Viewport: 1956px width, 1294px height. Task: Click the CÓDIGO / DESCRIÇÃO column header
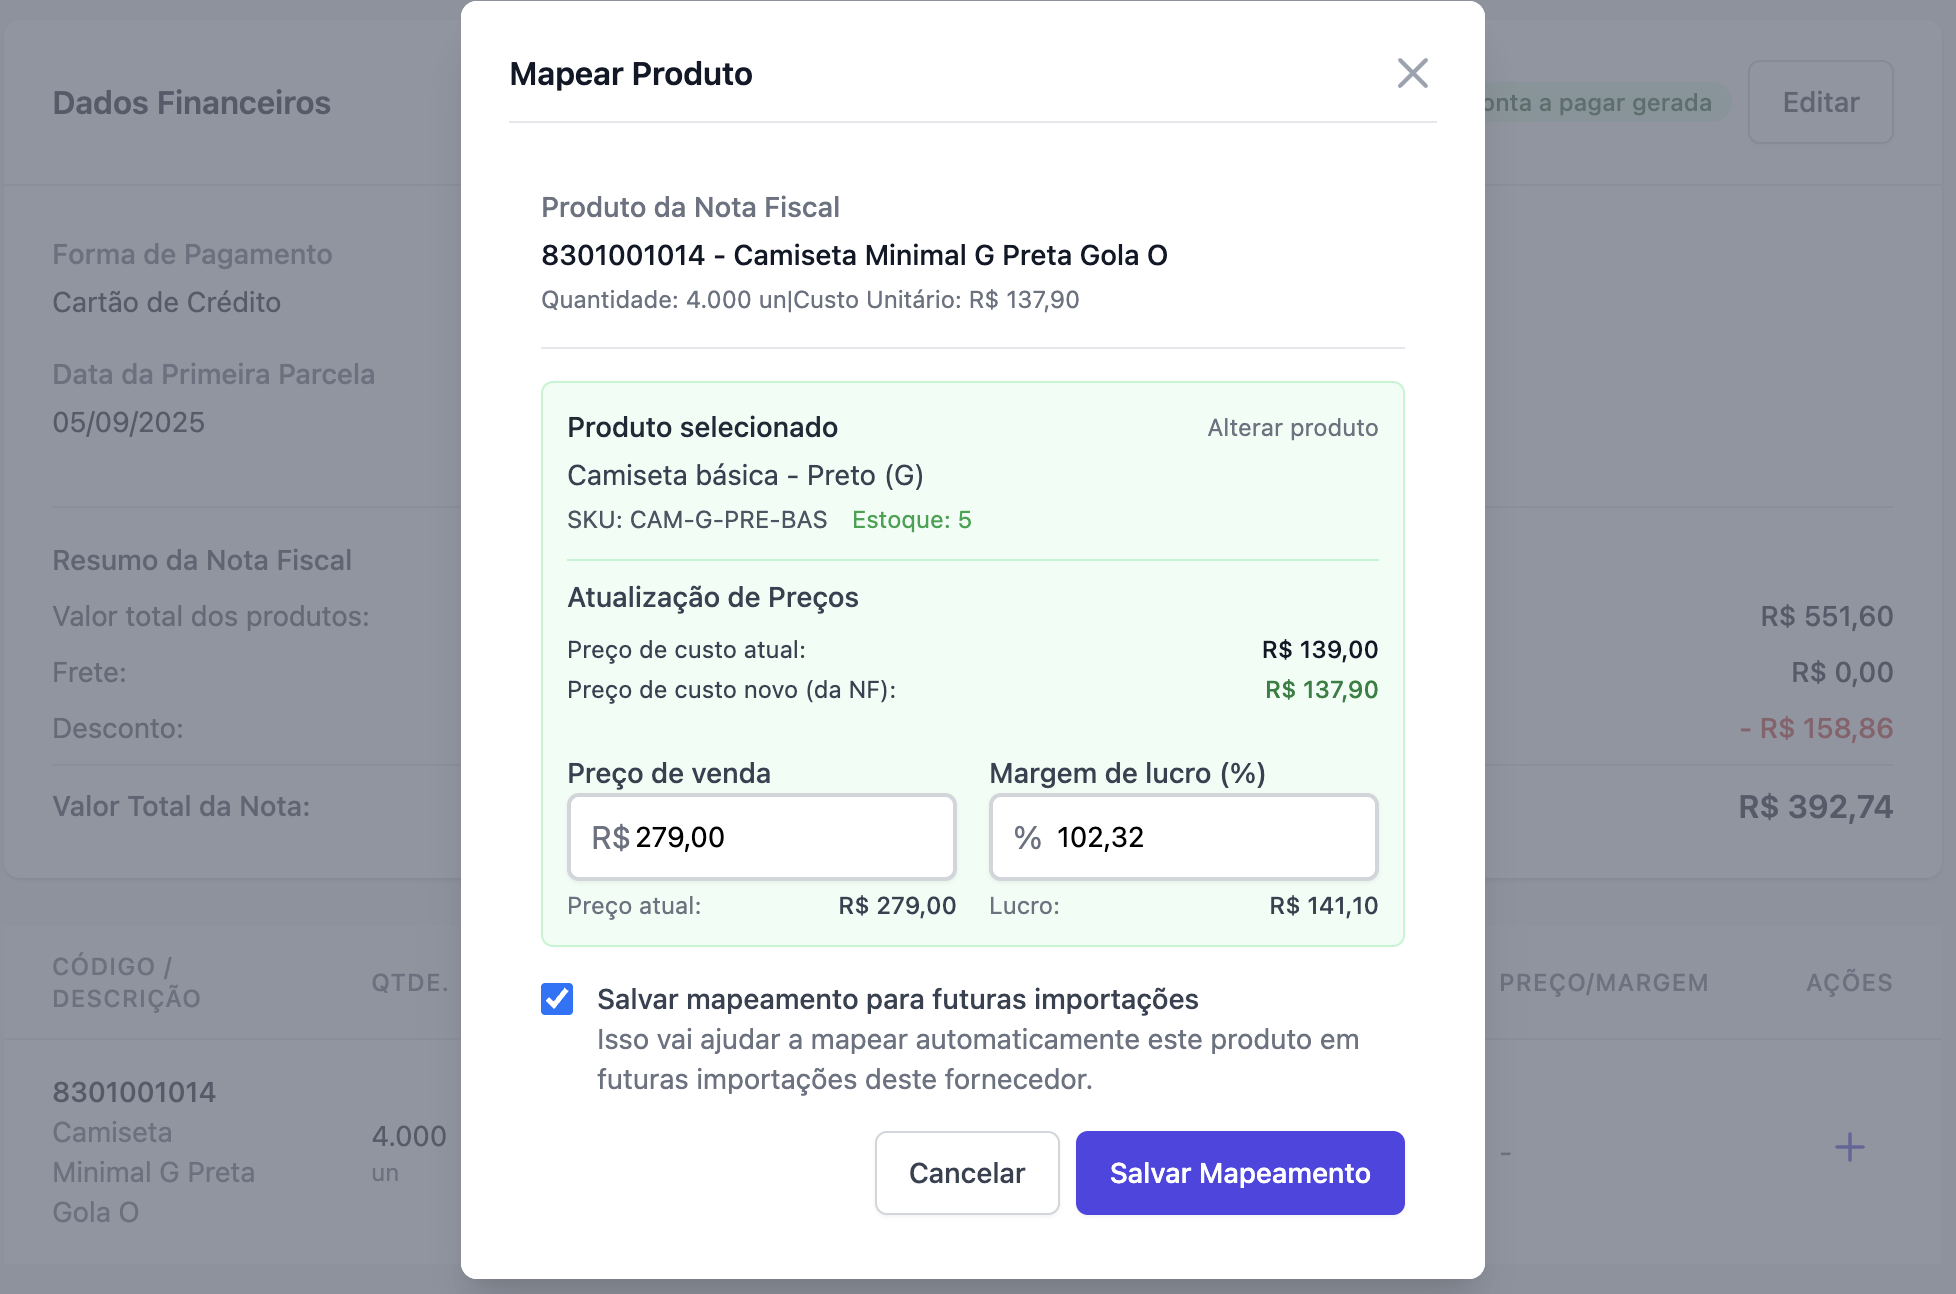click(126, 982)
